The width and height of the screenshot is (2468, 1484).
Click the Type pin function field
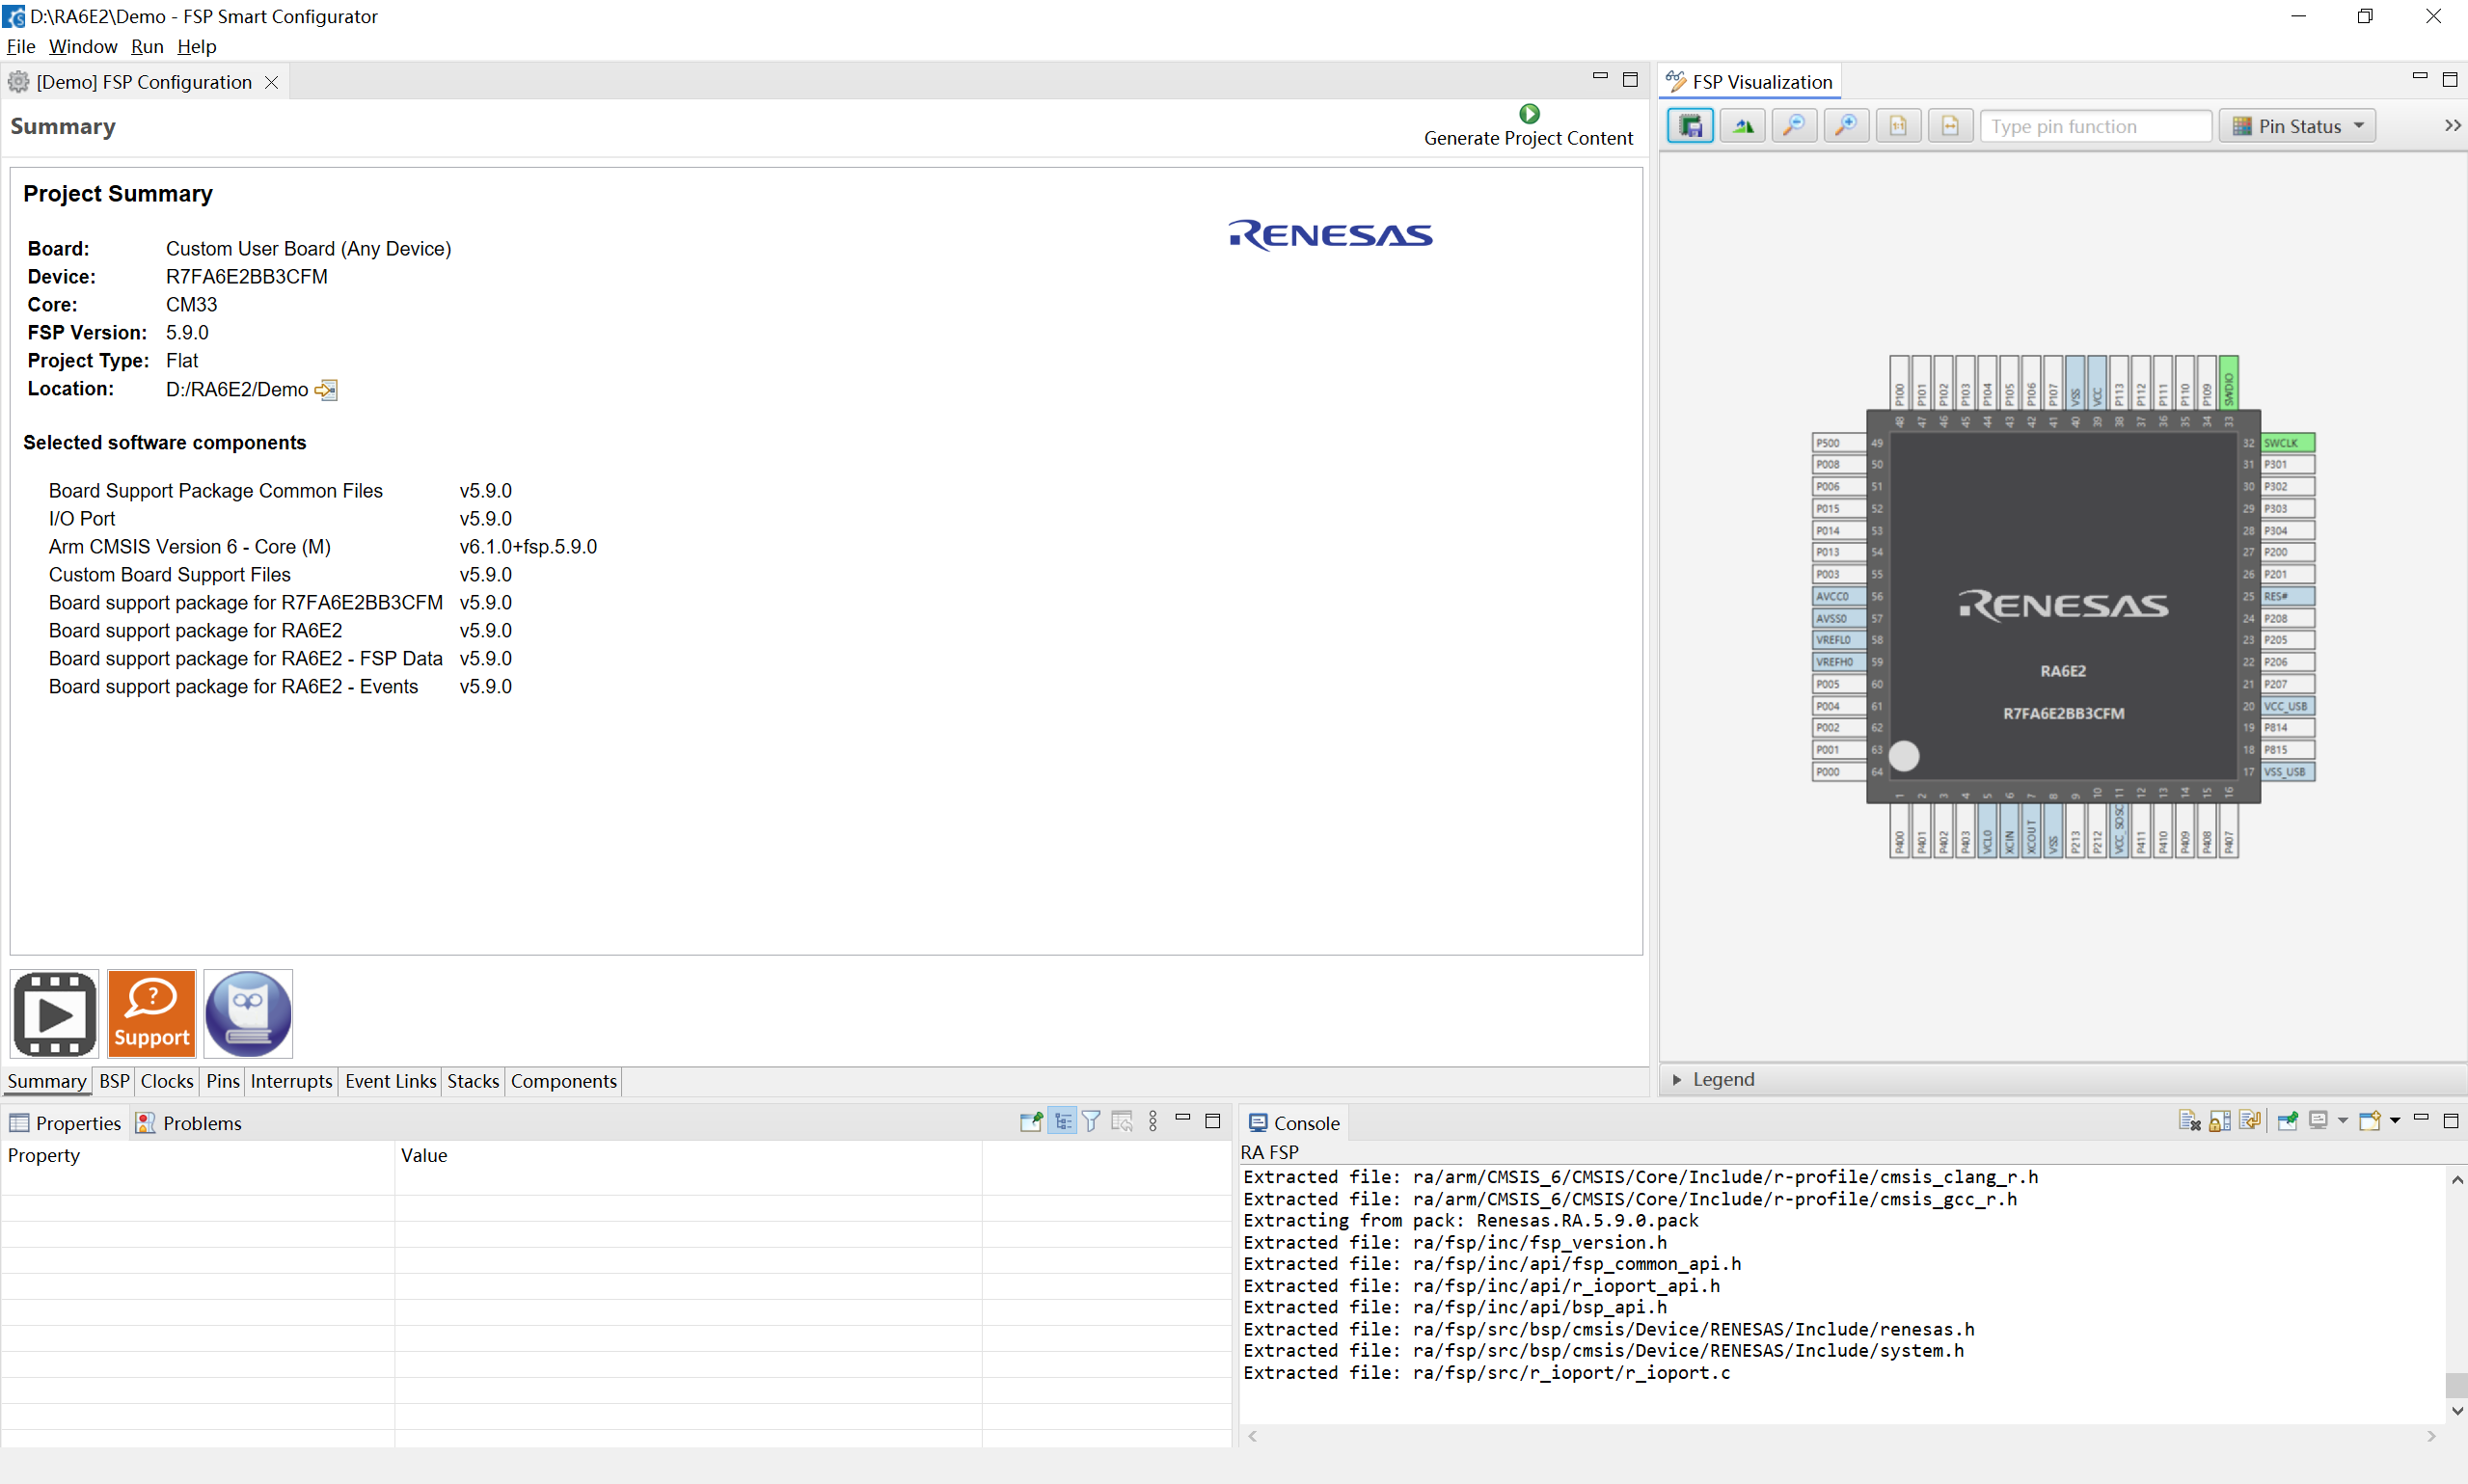click(x=2095, y=126)
